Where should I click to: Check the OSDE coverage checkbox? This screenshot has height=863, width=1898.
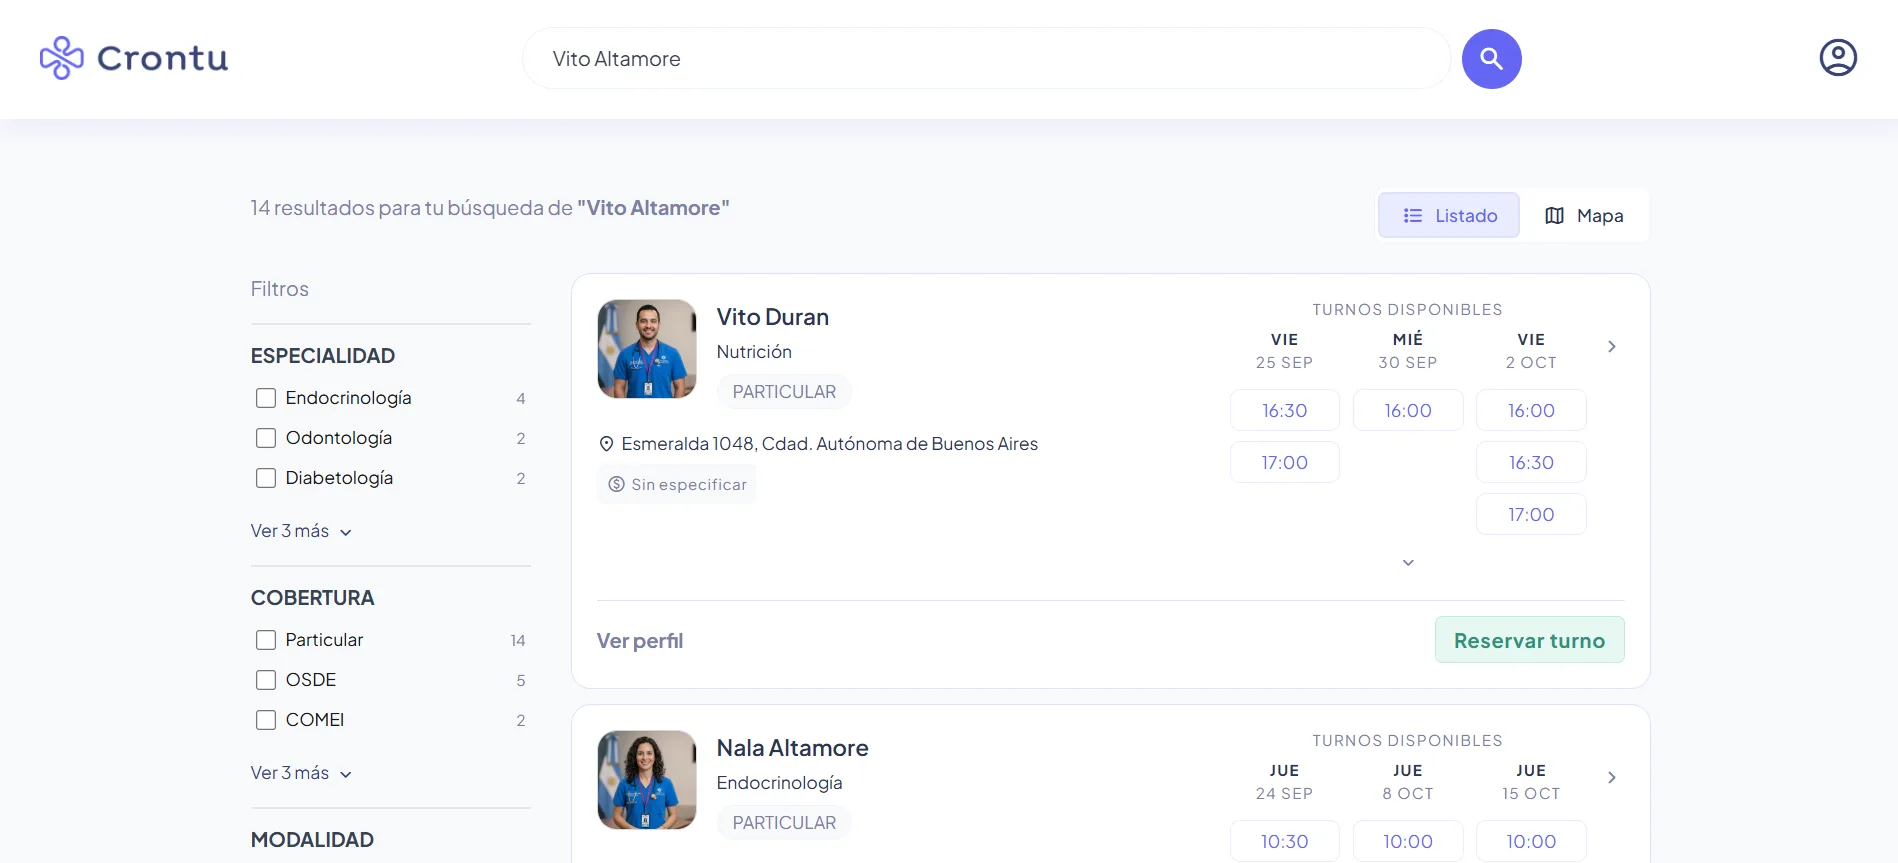click(x=266, y=680)
